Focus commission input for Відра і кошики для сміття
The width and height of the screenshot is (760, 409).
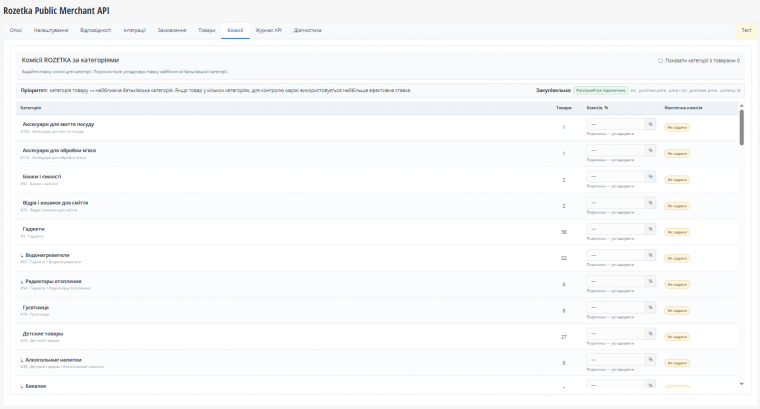[616, 203]
